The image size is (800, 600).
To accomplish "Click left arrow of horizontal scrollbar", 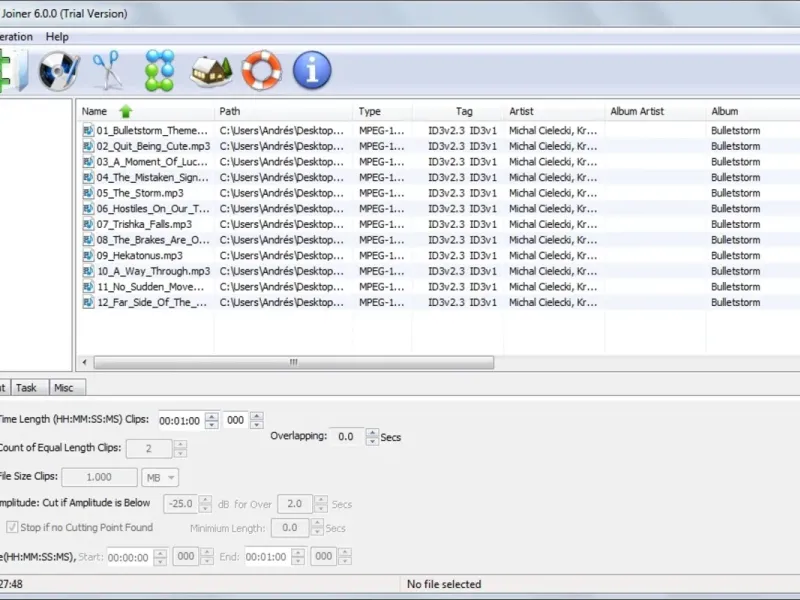I will point(84,362).
